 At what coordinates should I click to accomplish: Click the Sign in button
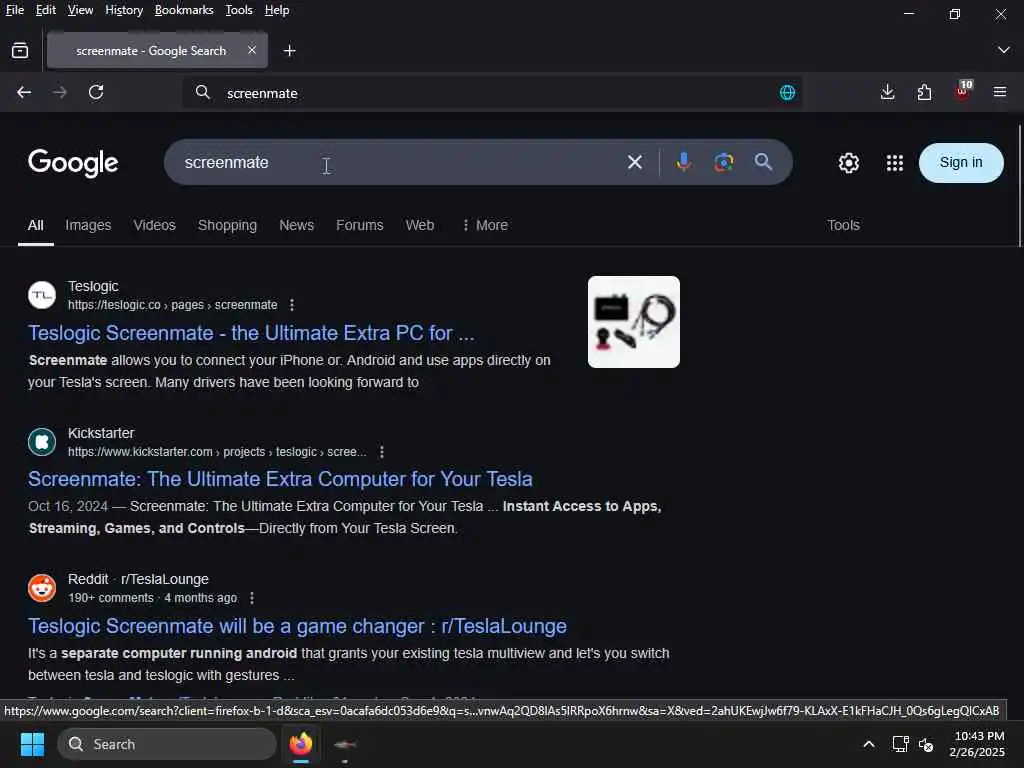[x=961, y=163]
